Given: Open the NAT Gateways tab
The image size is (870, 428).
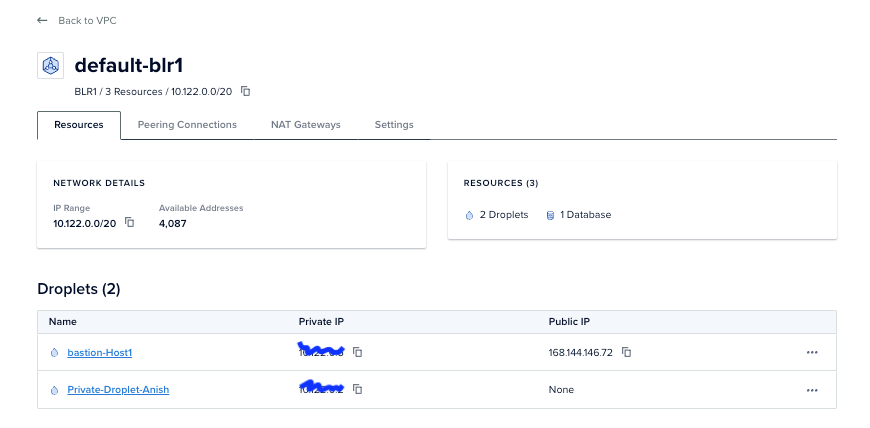Looking at the screenshot, I should coord(306,125).
